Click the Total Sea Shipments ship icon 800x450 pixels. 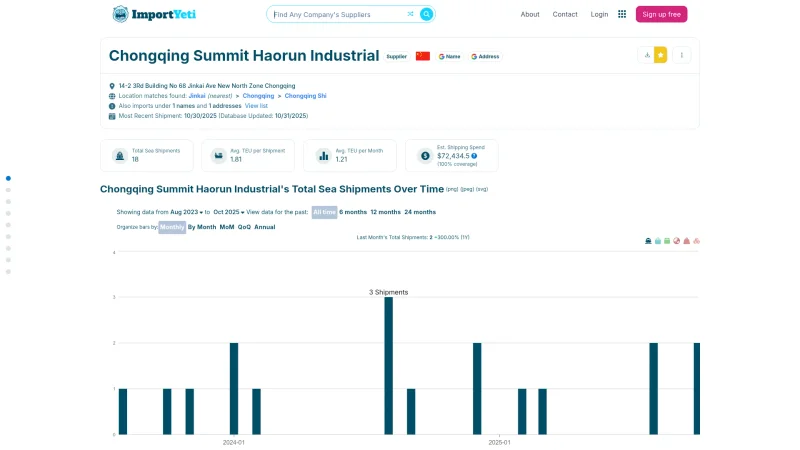(x=120, y=156)
